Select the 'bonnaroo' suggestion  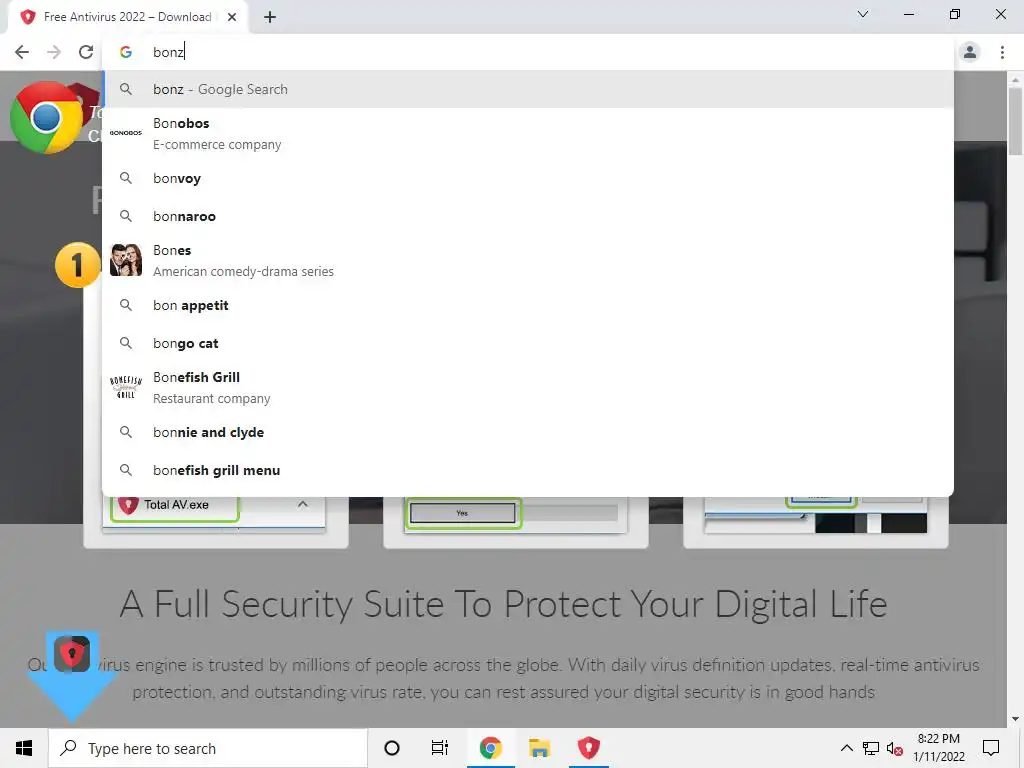(x=528, y=216)
